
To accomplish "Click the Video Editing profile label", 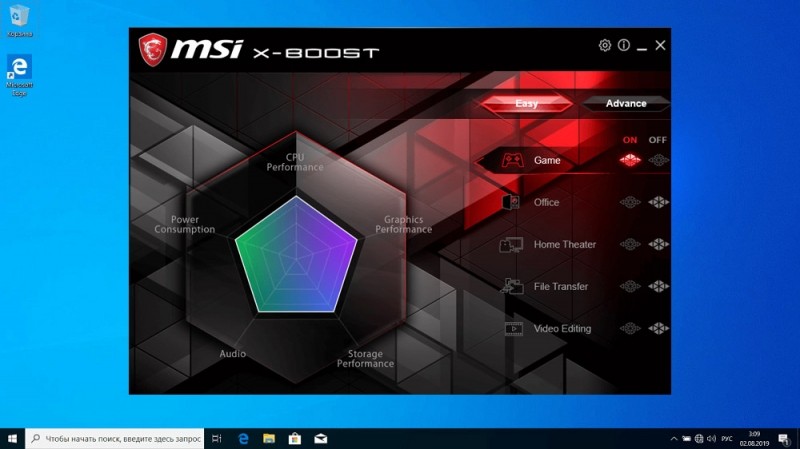I will pos(562,329).
